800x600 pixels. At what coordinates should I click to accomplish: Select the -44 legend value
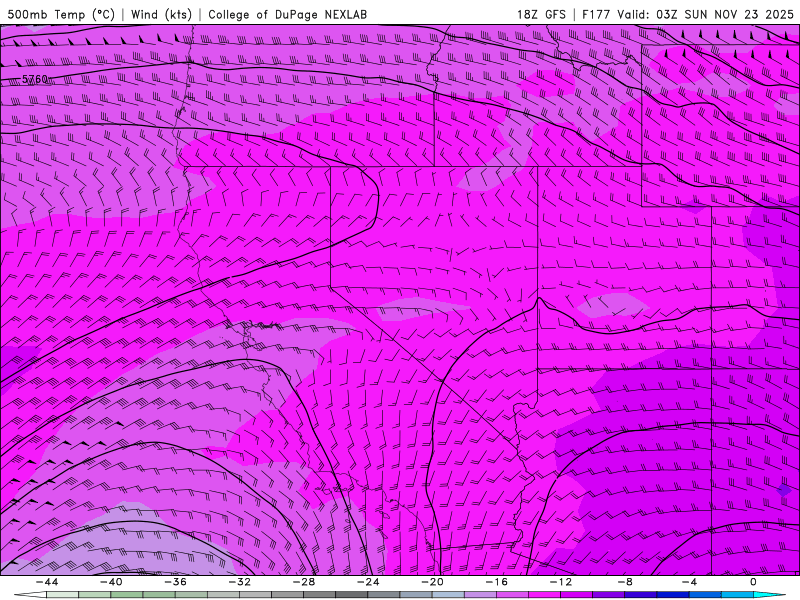click(x=47, y=582)
